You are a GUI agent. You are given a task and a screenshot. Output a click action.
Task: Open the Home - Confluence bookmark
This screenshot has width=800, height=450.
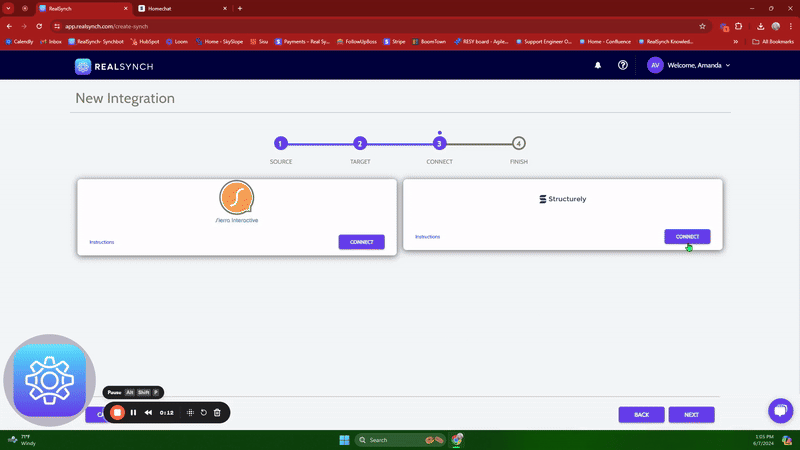point(605,42)
